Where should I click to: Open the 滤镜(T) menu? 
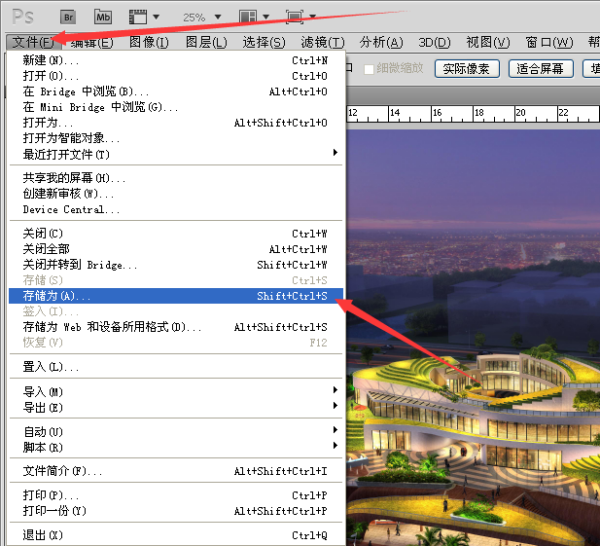323,42
